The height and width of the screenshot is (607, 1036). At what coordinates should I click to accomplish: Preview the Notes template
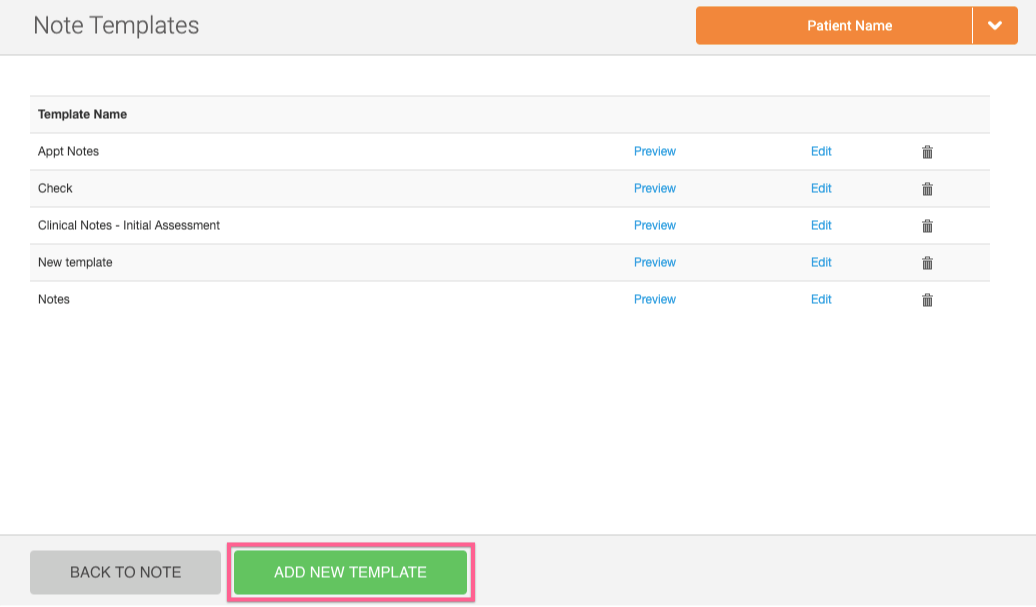(x=655, y=299)
